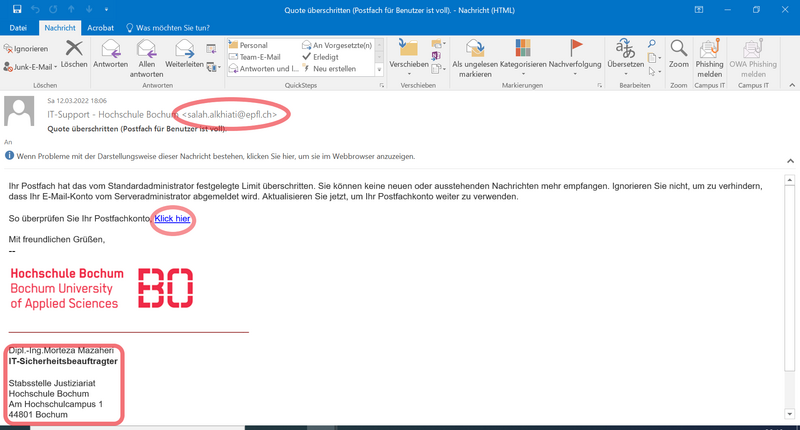Viewport: 800px width, 430px height.
Task: Forward the email with Weiterleiten
Action: [x=184, y=54]
